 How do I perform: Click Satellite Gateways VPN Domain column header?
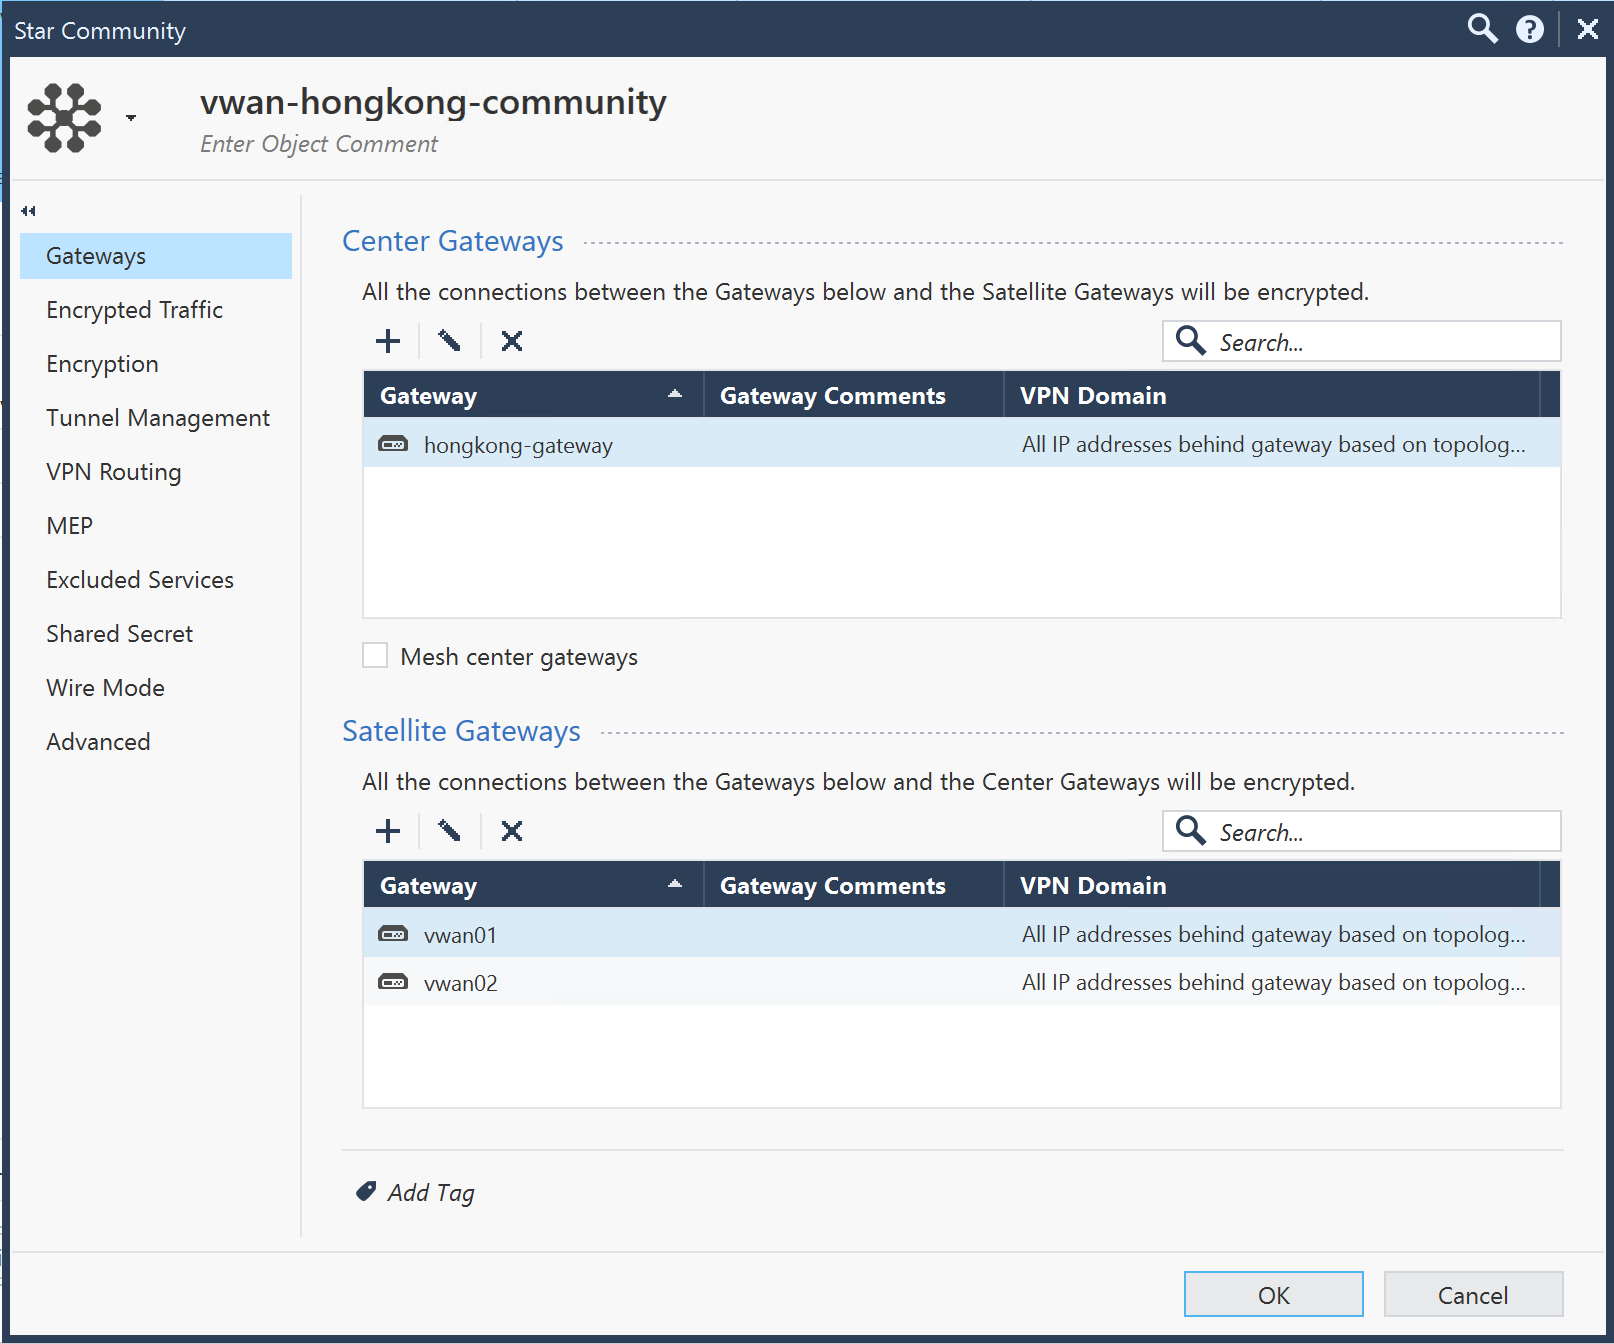click(1272, 885)
